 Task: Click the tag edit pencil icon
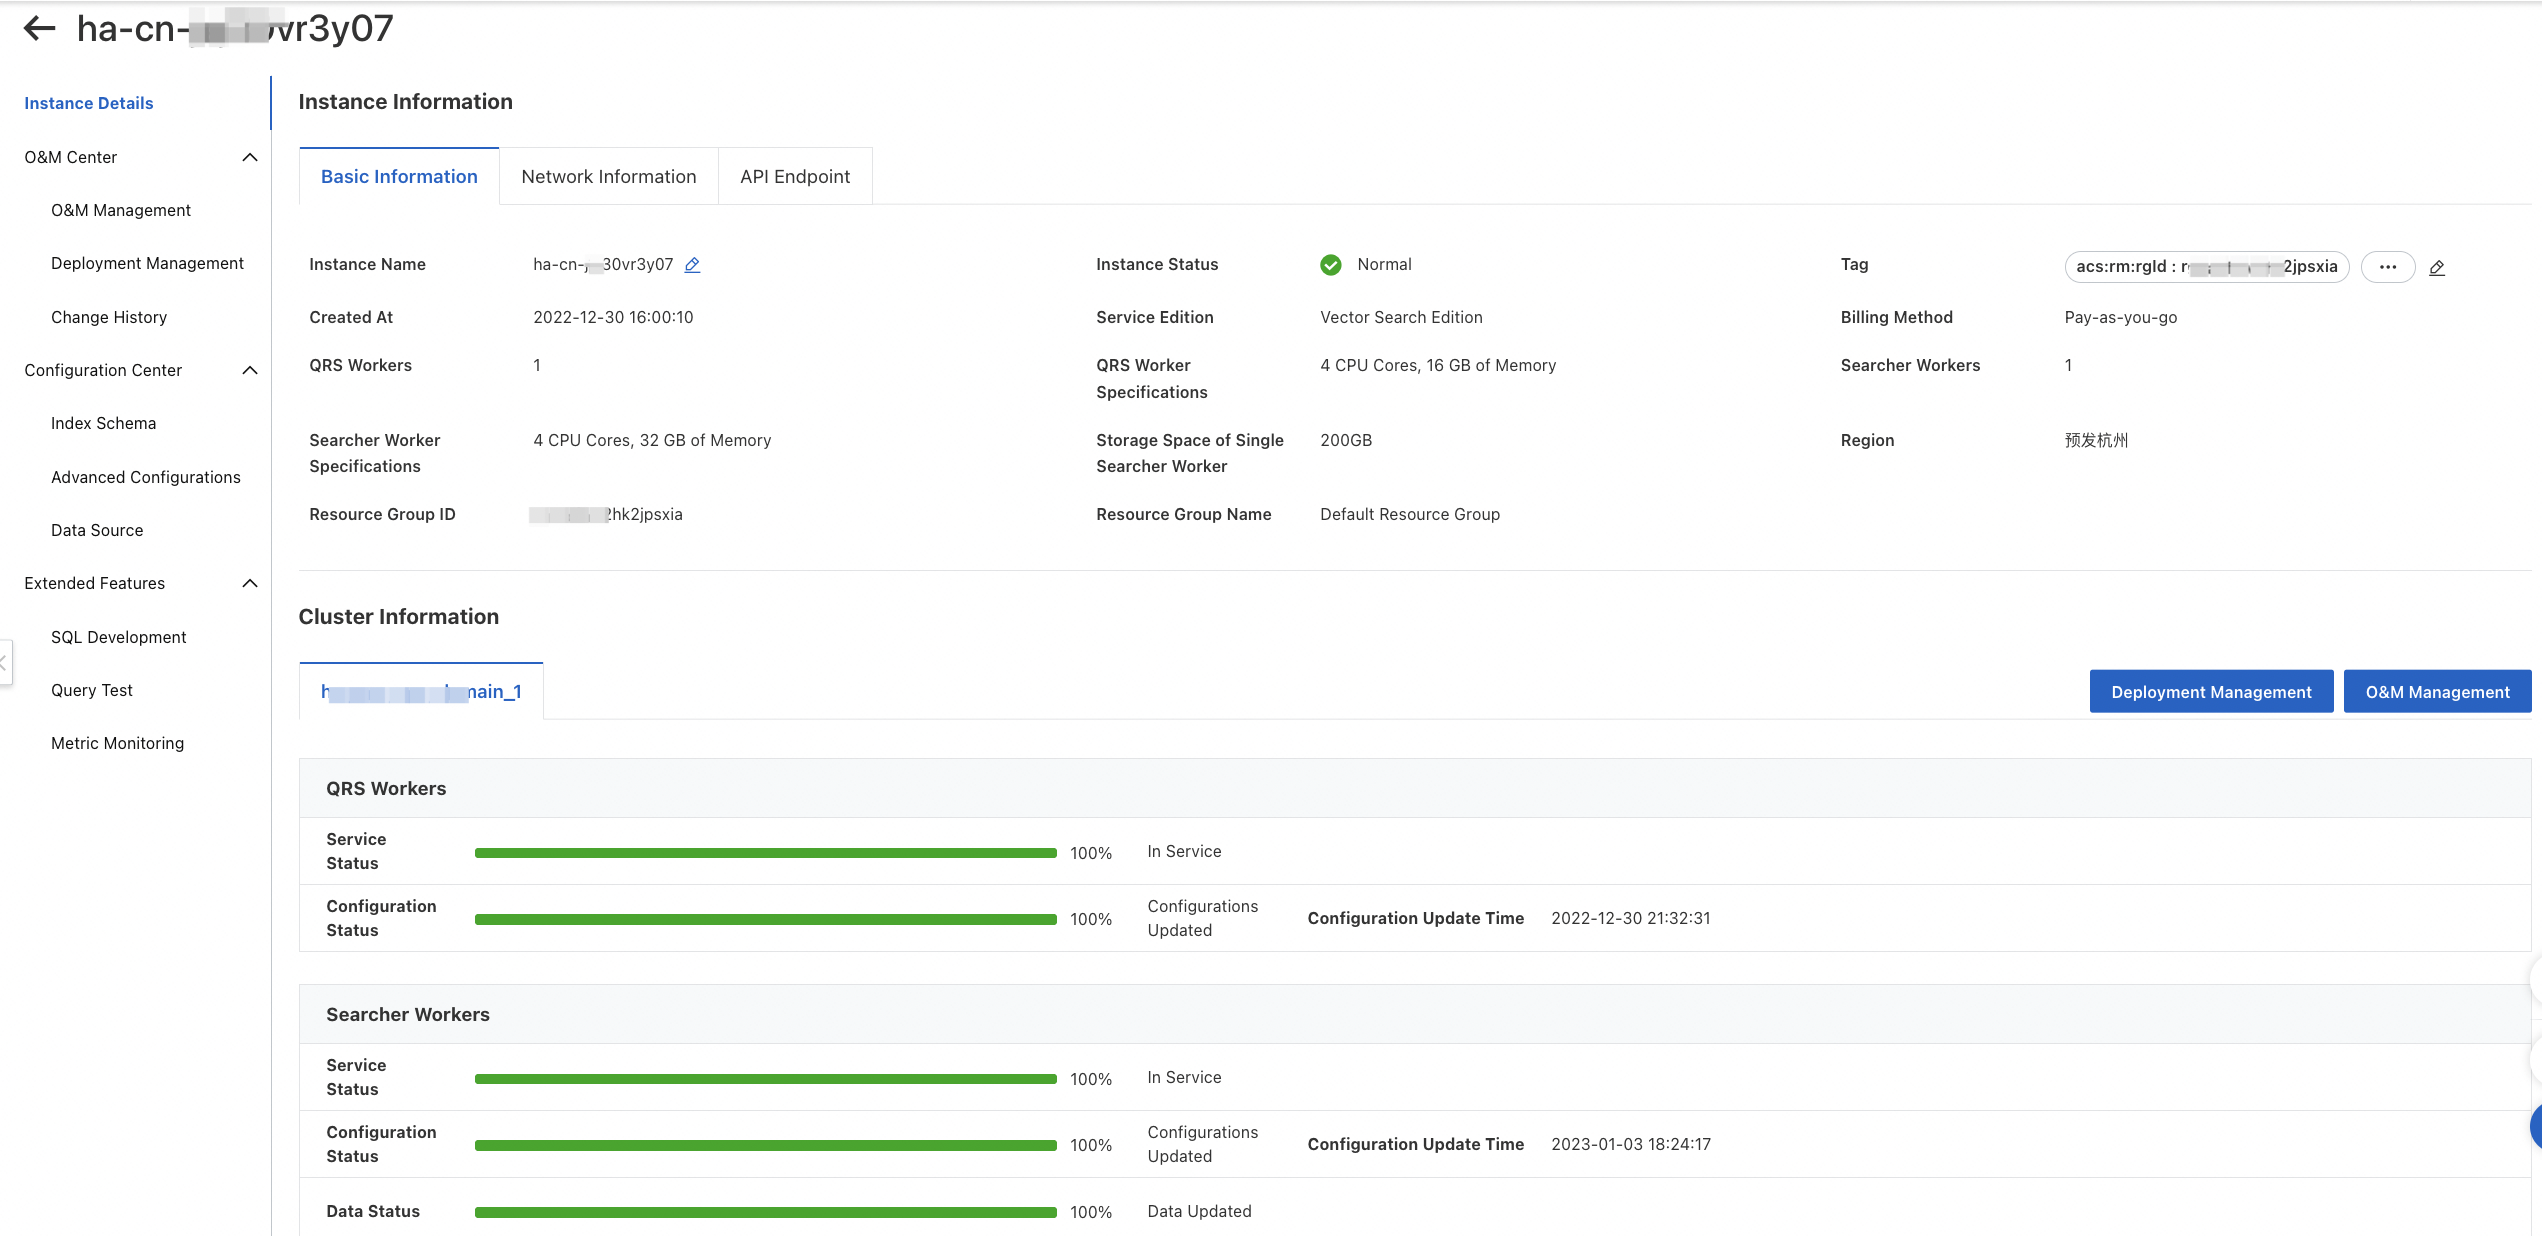point(2437,267)
